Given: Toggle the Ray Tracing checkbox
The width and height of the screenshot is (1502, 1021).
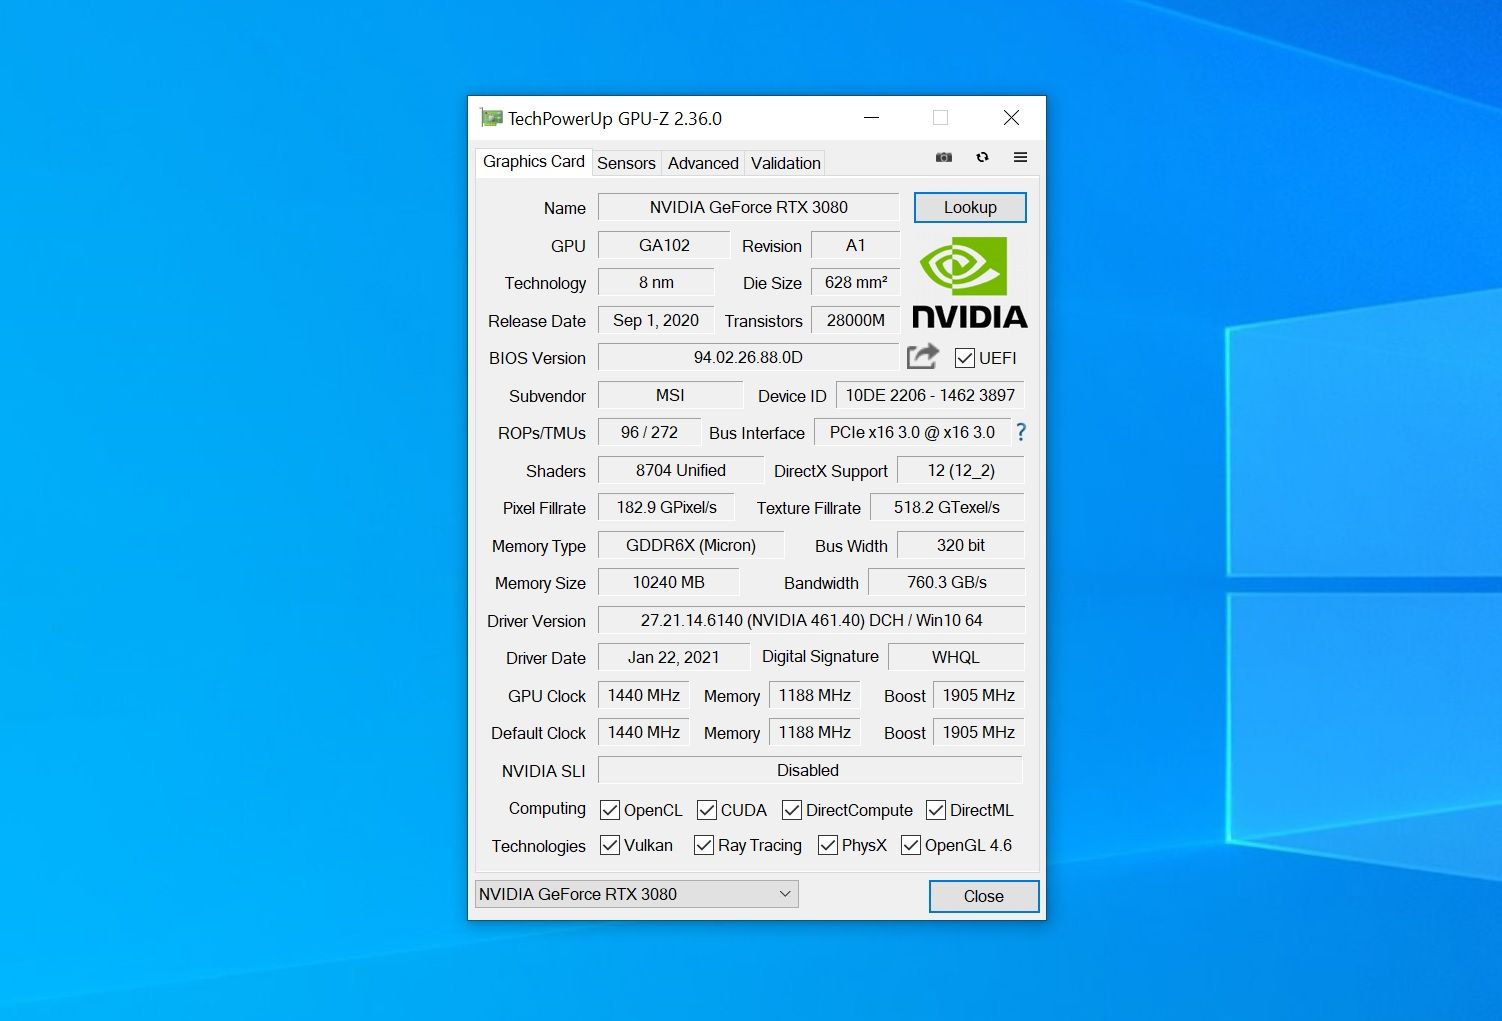Looking at the screenshot, I should [704, 845].
